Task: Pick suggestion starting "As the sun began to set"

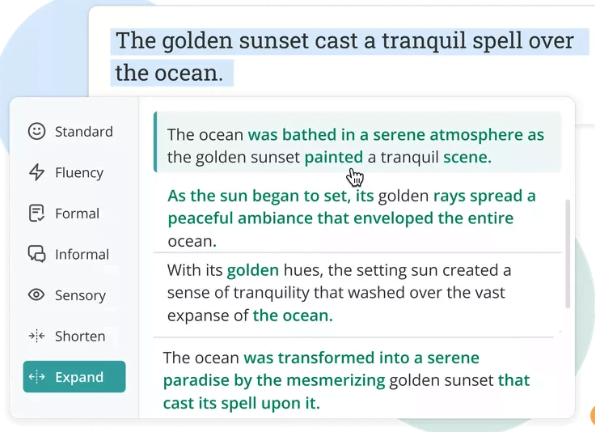Action: click(x=357, y=218)
